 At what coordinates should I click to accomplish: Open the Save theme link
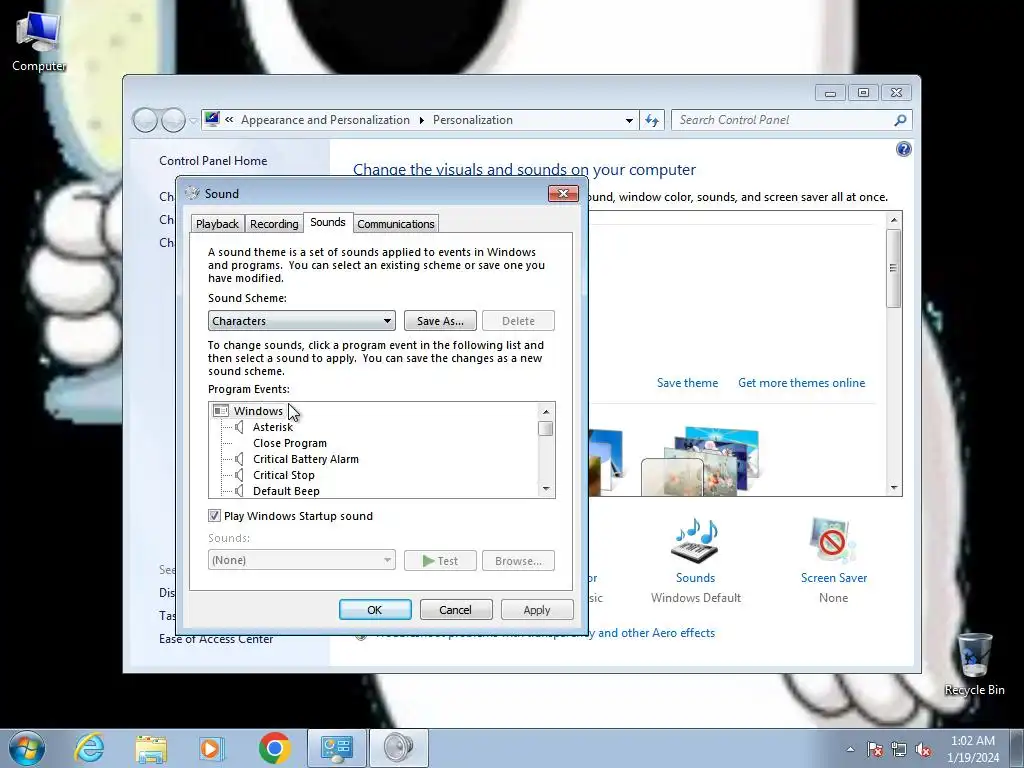pos(687,383)
